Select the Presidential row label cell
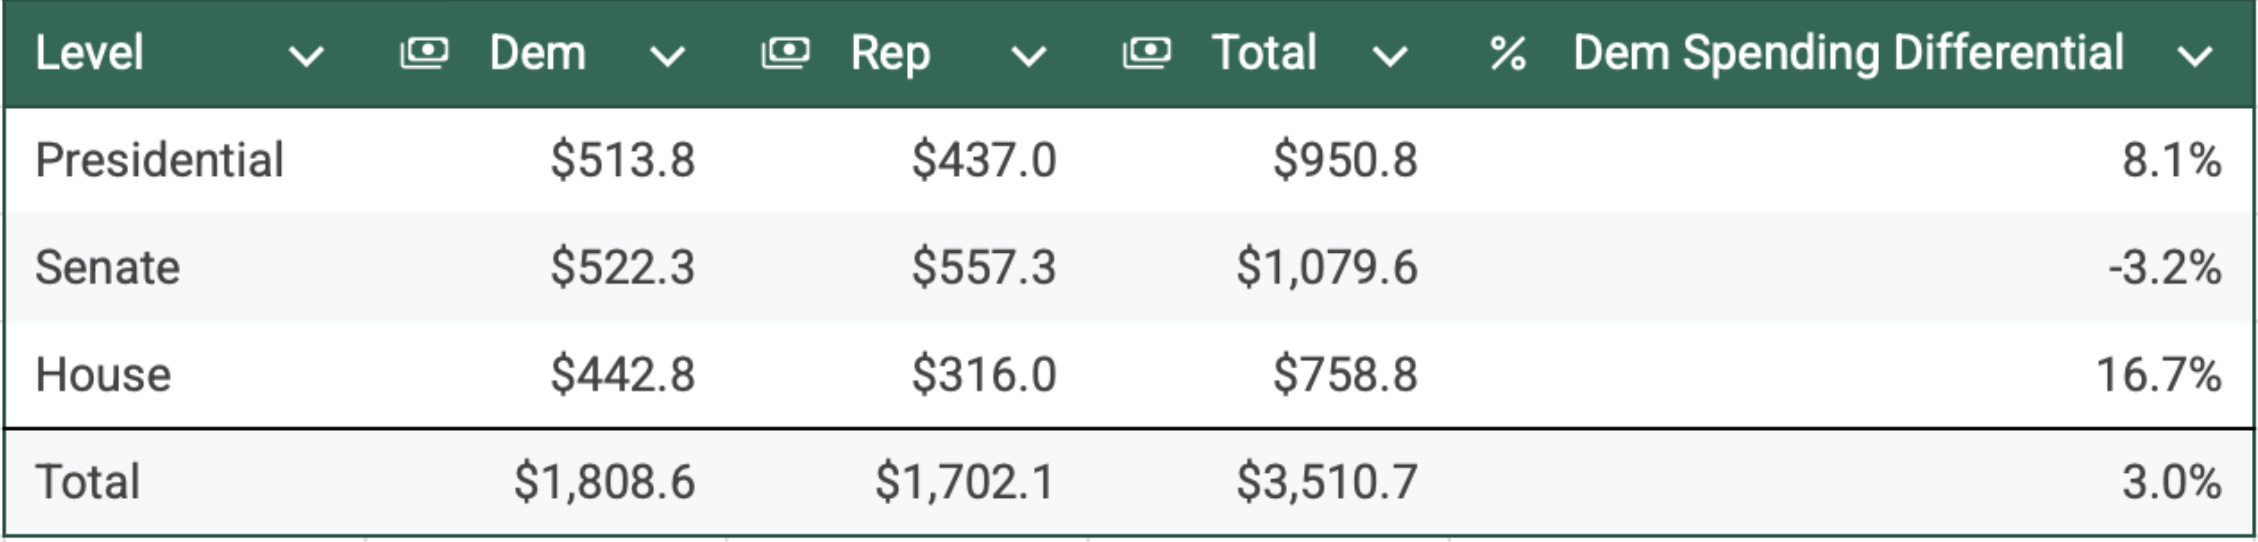Screen dimensions: 2258x542 160,160
